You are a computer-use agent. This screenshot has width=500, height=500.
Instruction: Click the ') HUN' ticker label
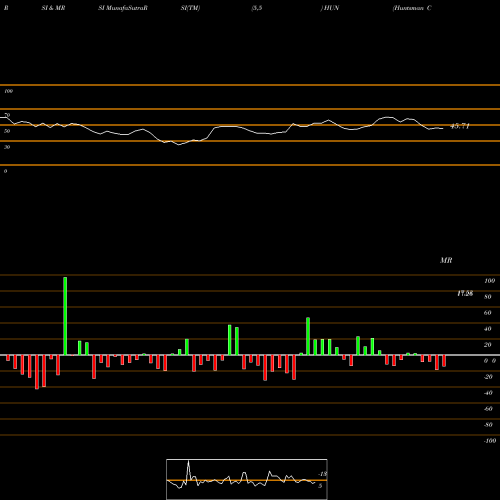coord(330,8)
